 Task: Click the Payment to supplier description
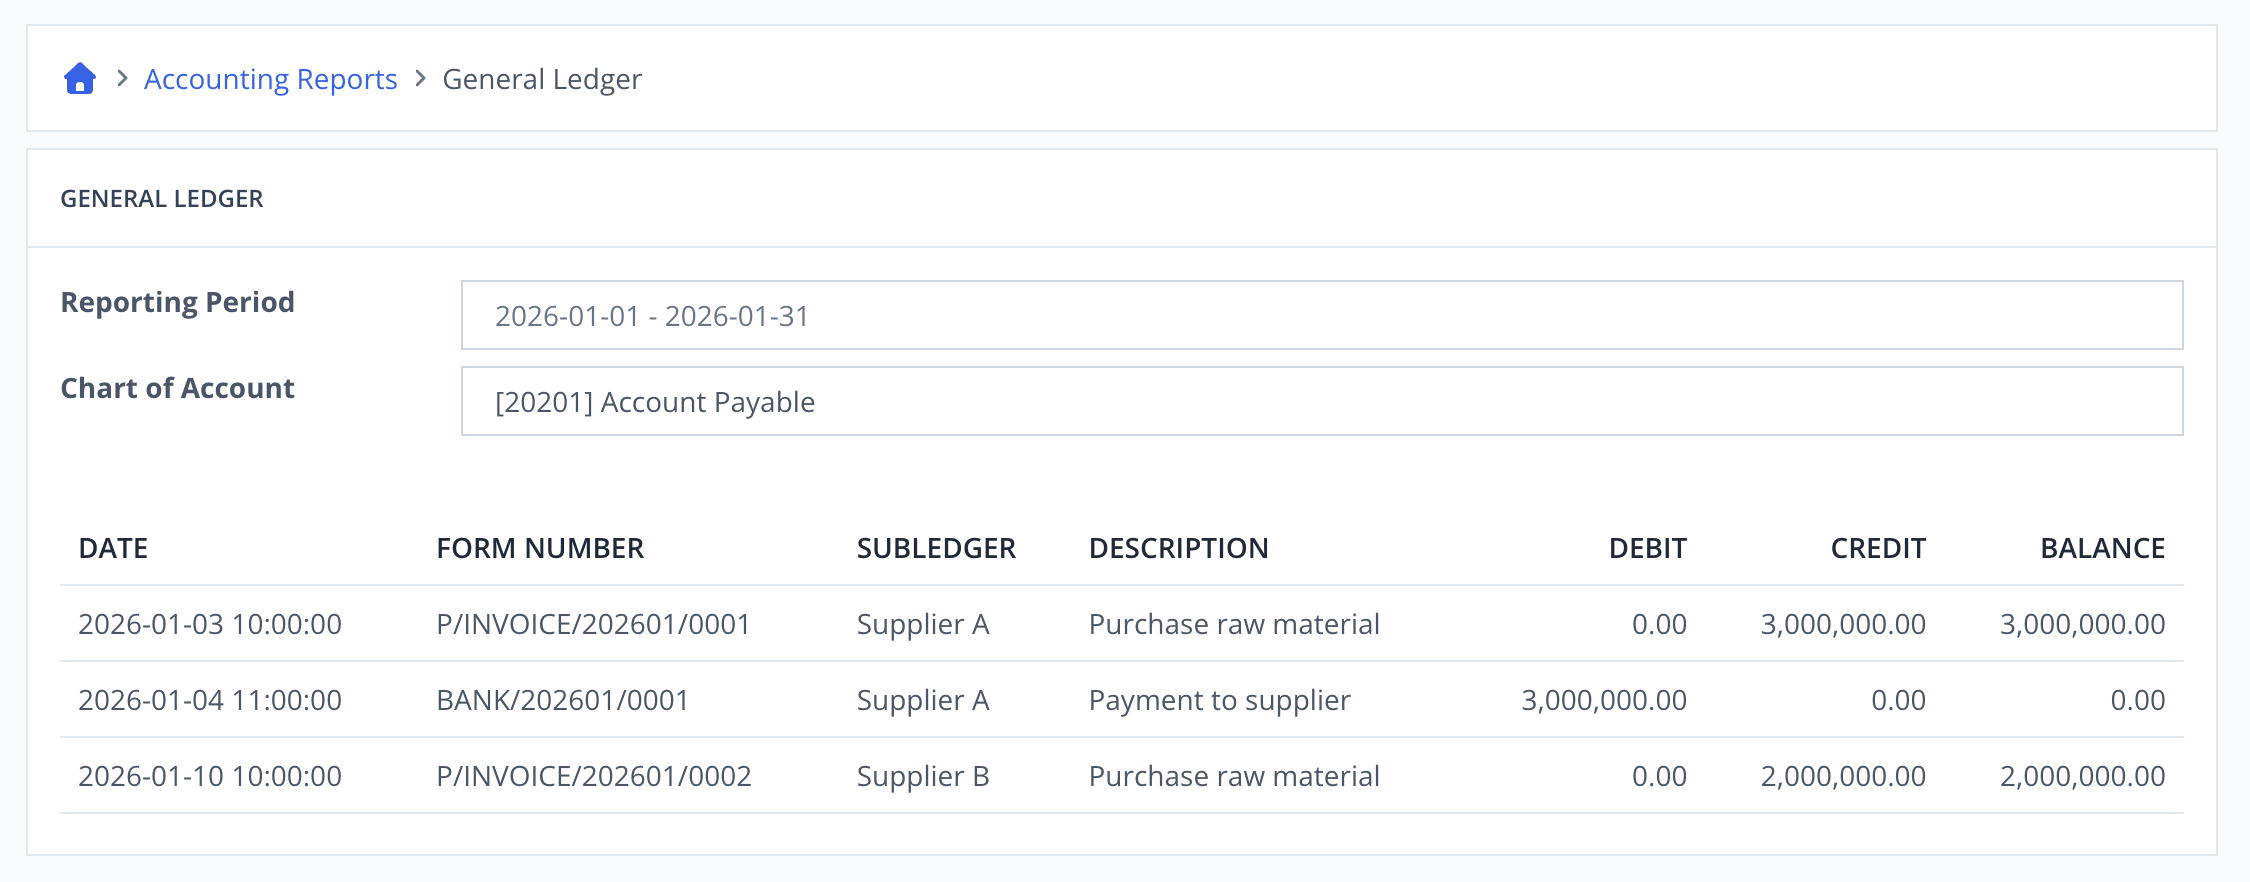[1219, 700]
